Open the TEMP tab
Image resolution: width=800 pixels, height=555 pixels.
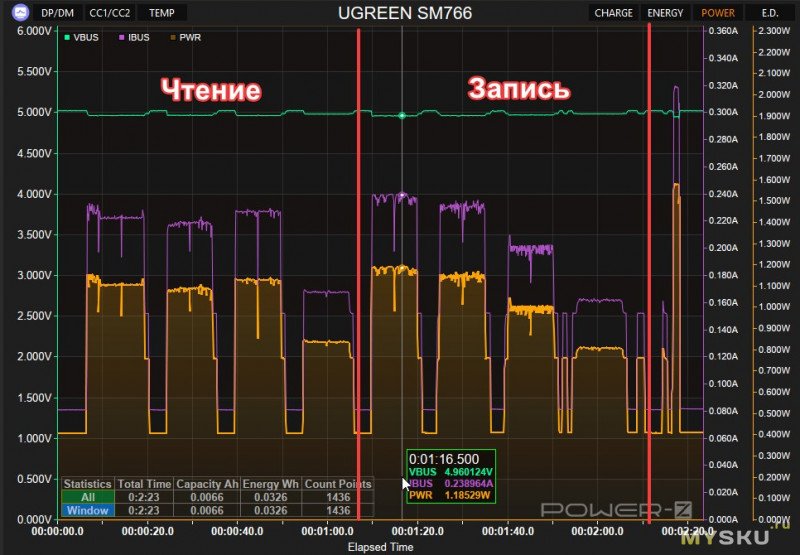[162, 13]
